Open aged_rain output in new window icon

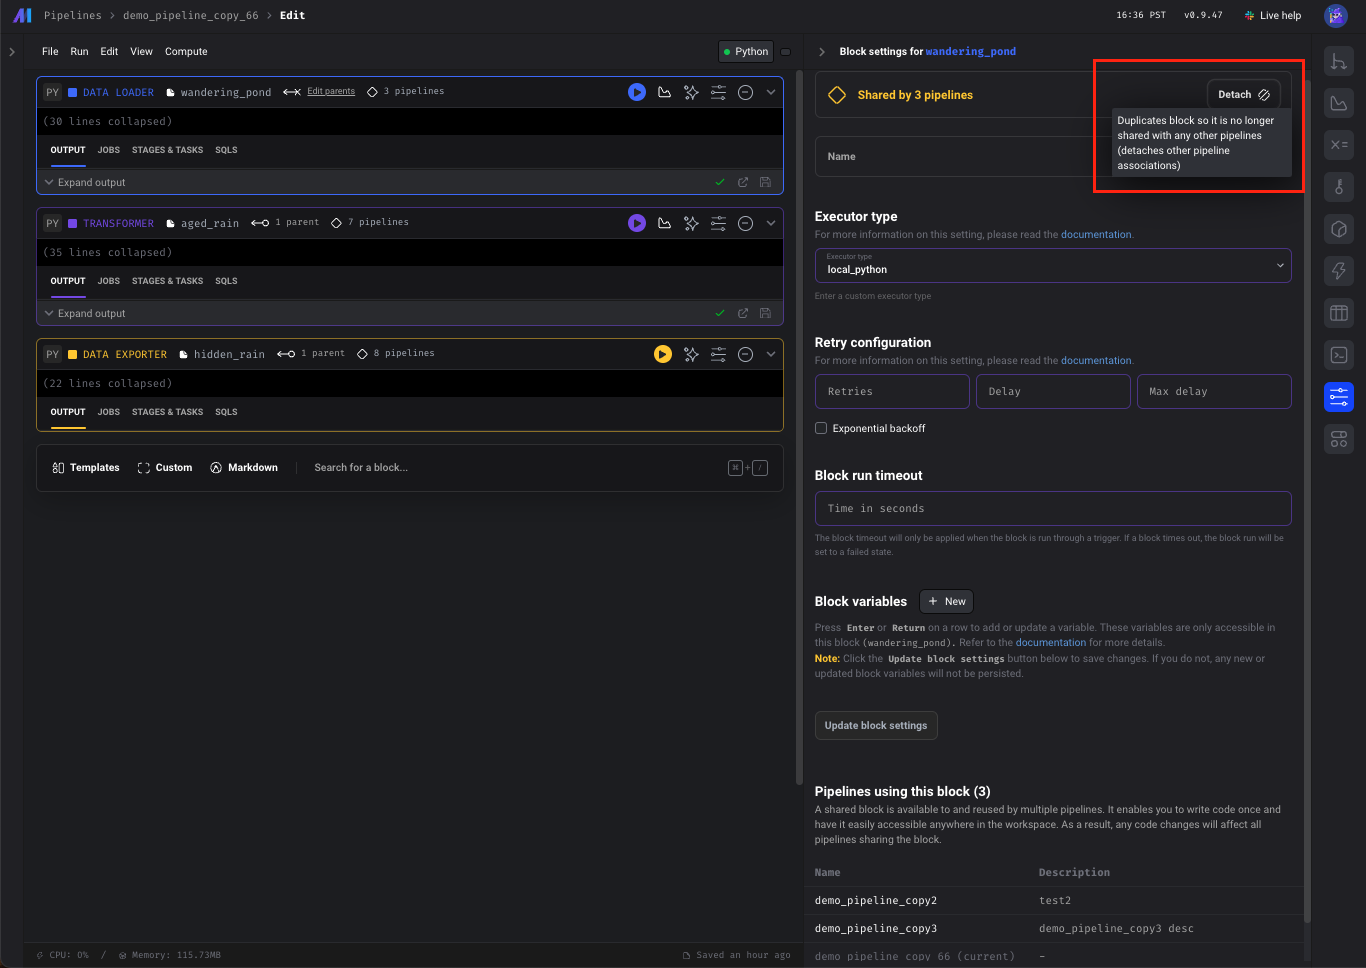[743, 313]
